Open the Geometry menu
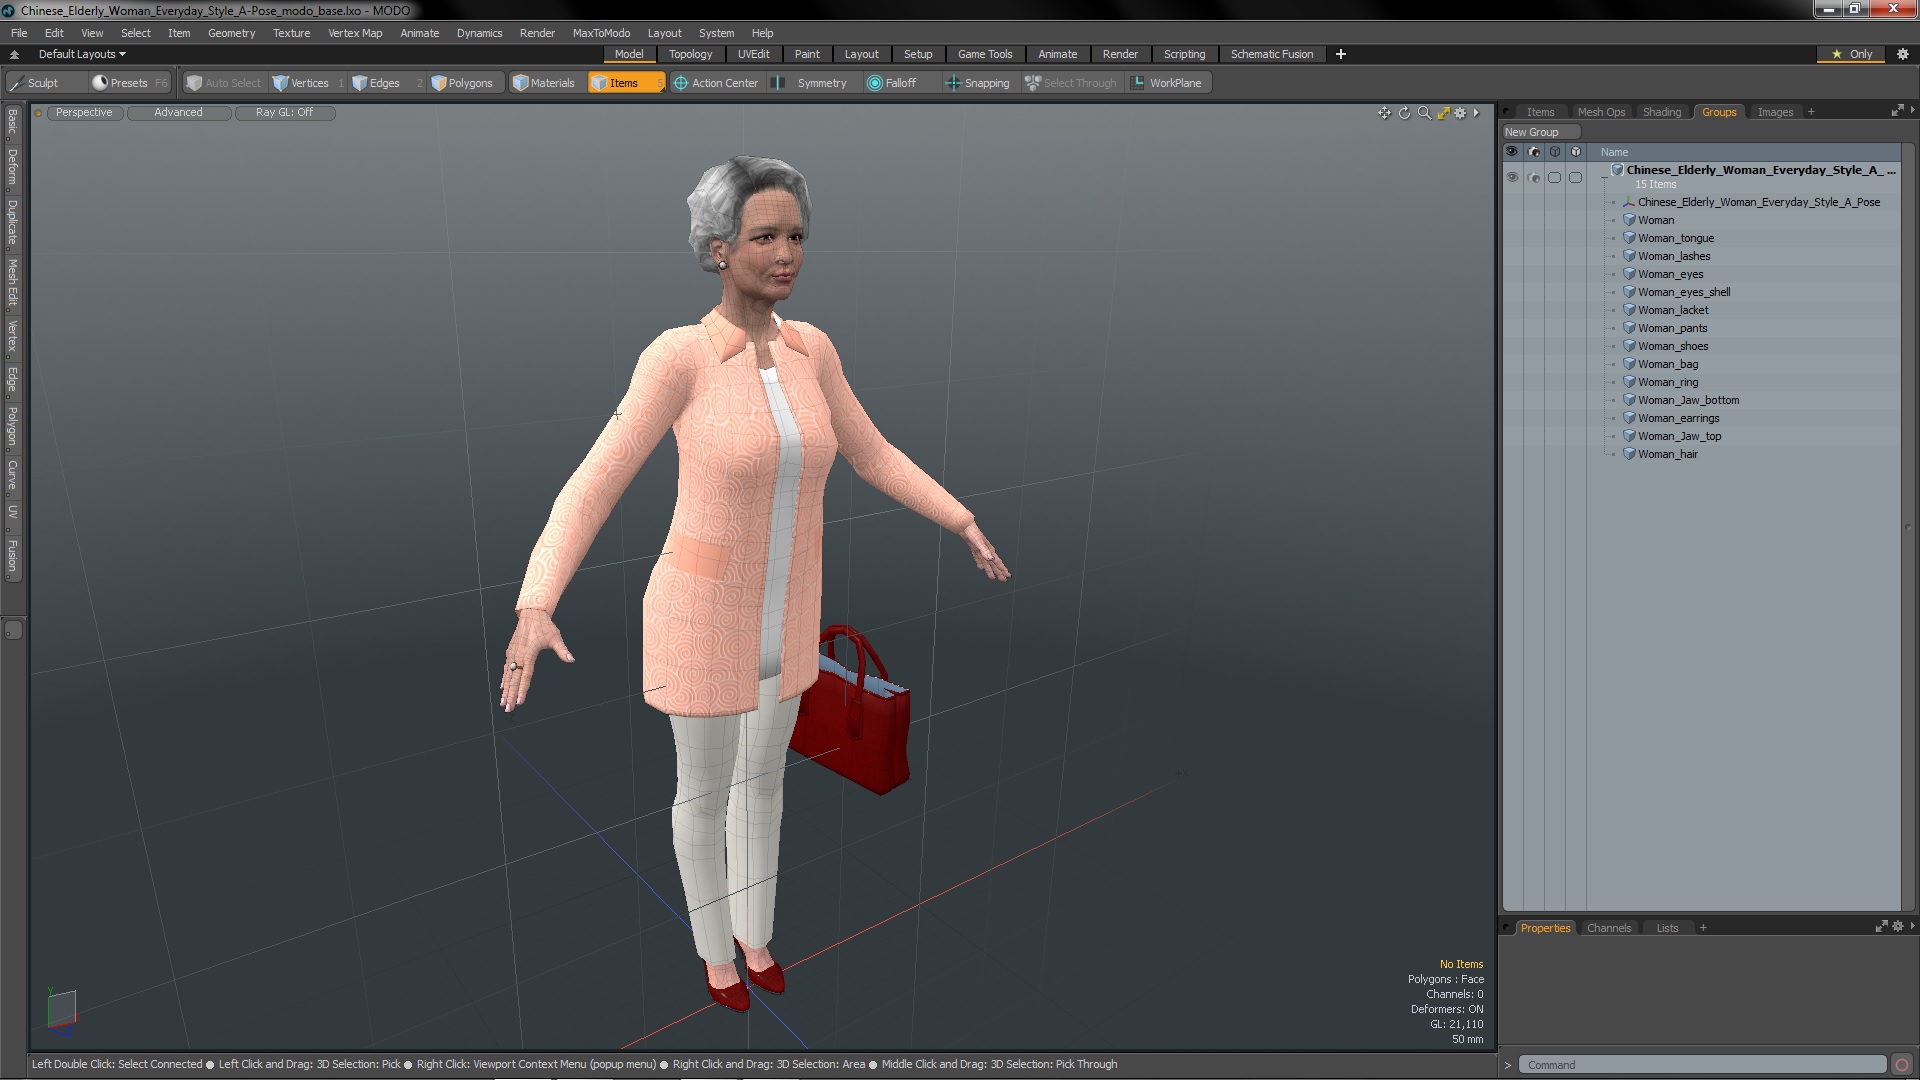The height and width of the screenshot is (1080, 1920). [x=231, y=33]
